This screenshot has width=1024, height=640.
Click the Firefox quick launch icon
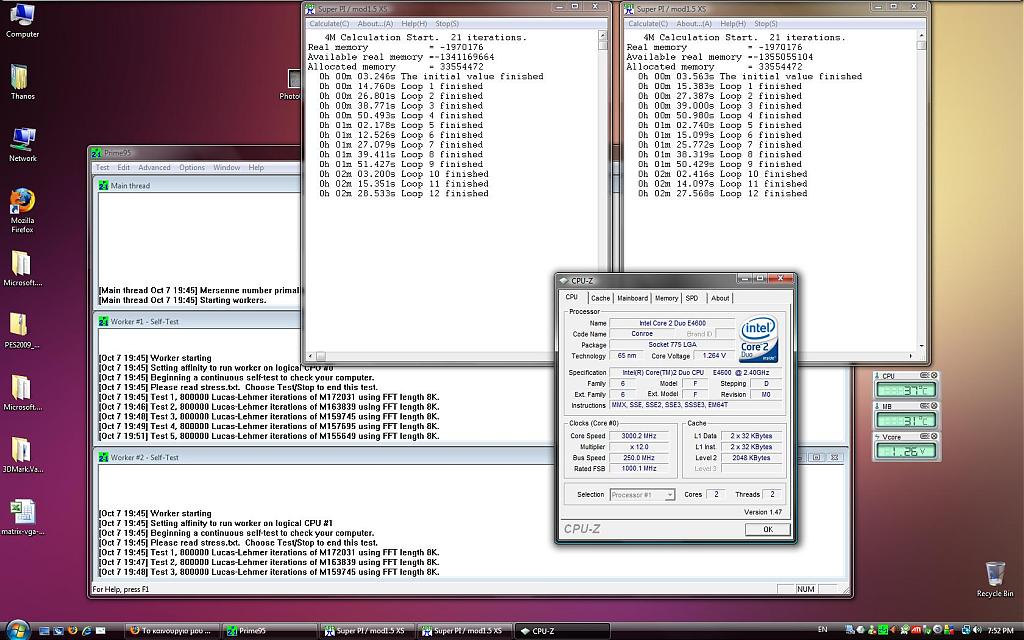pos(72,631)
